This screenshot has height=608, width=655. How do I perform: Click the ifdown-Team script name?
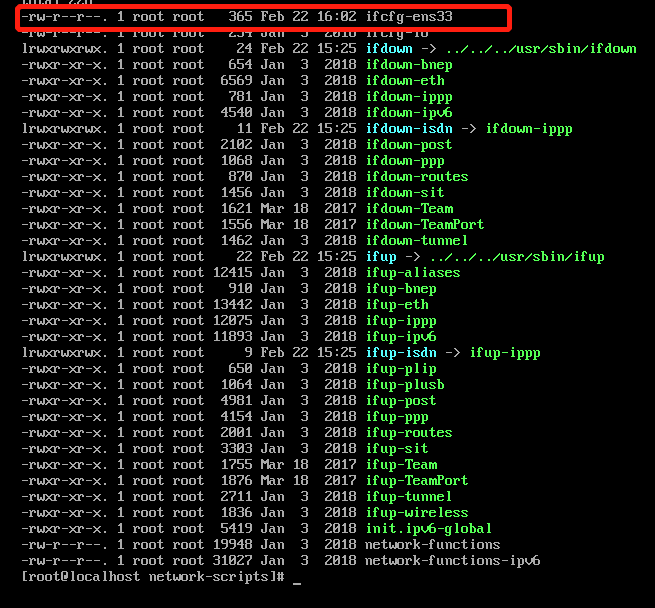409,209
